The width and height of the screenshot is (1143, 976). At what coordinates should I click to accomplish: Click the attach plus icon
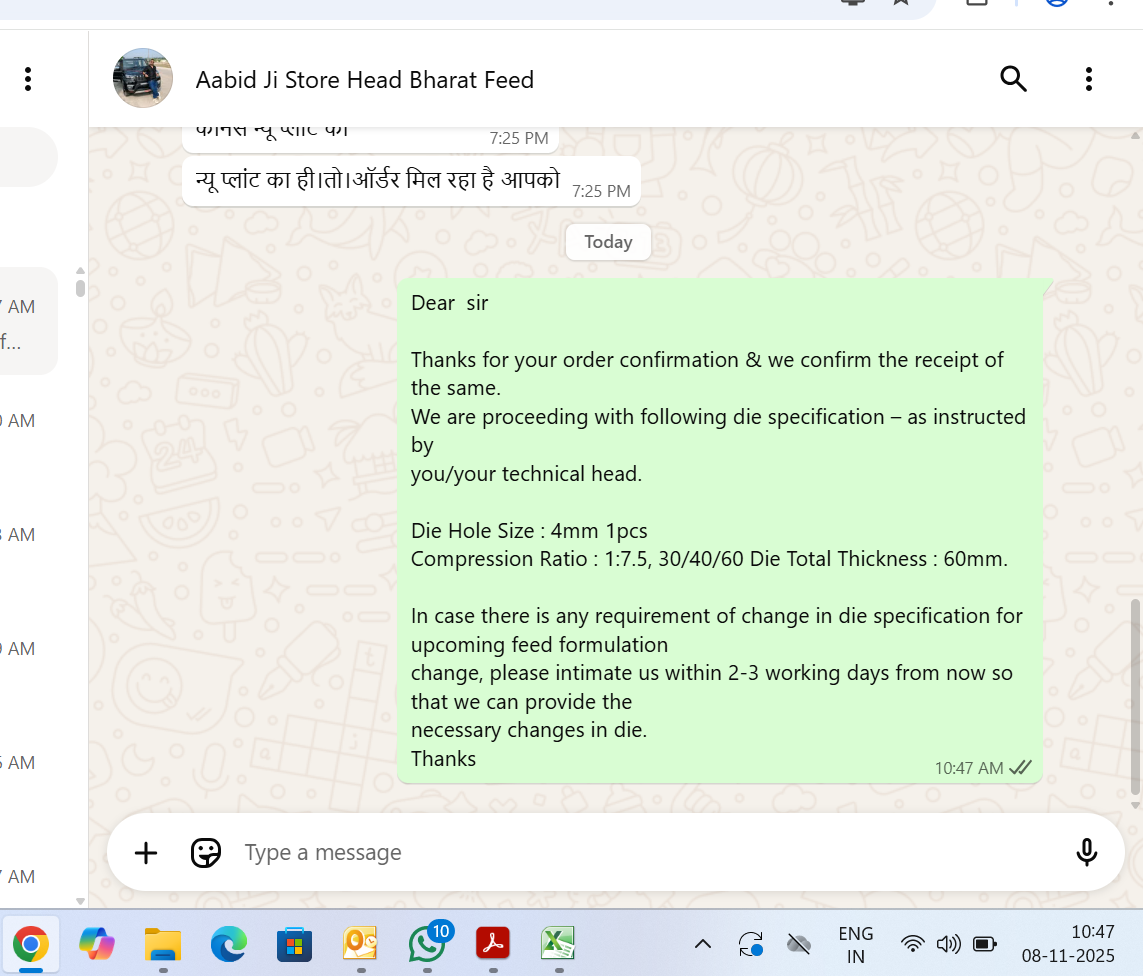[x=146, y=852]
